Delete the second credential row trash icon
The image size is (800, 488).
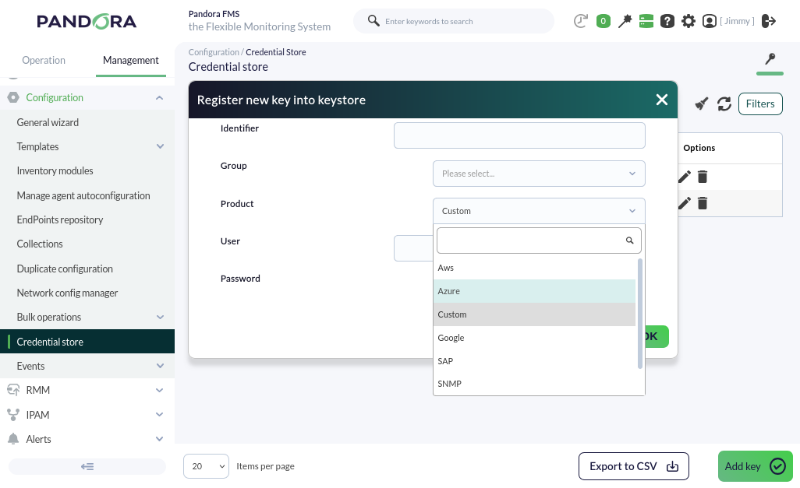click(703, 203)
